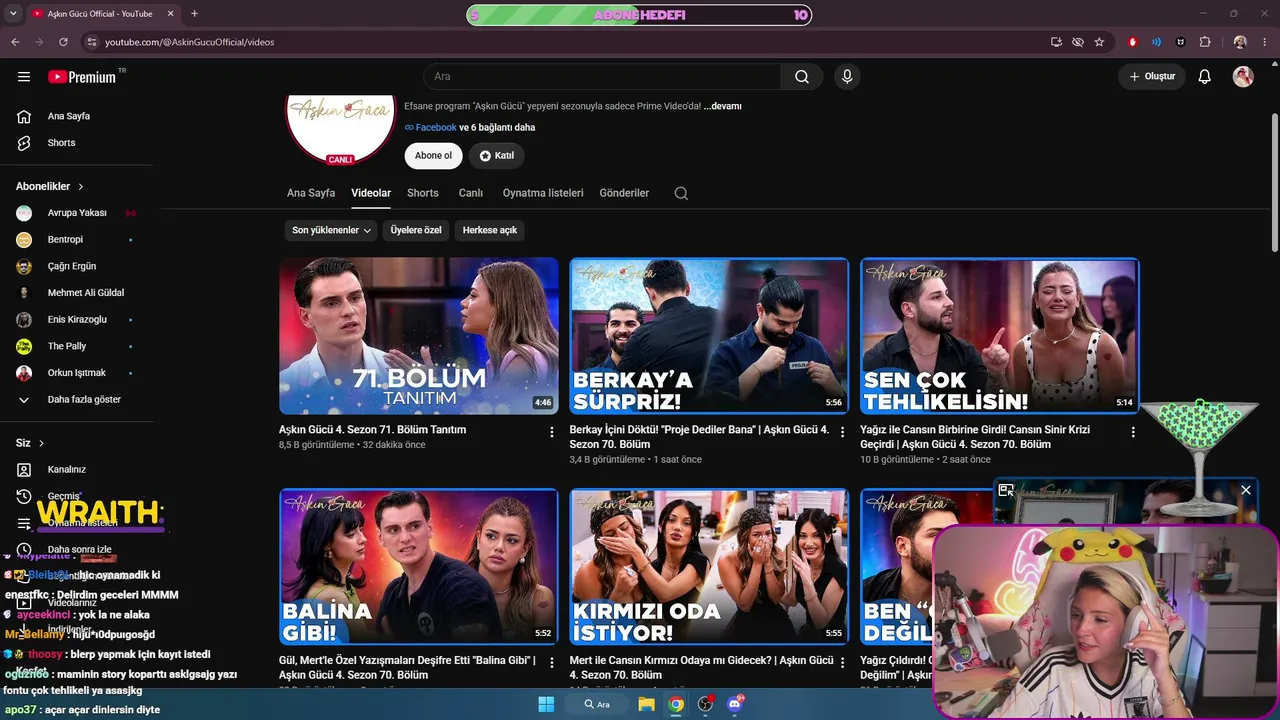This screenshot has height=720, width=1280.
Task: Open the Orkun Işıtmak subscription channel
Action: pyautogui.click(x=77, y=373)
